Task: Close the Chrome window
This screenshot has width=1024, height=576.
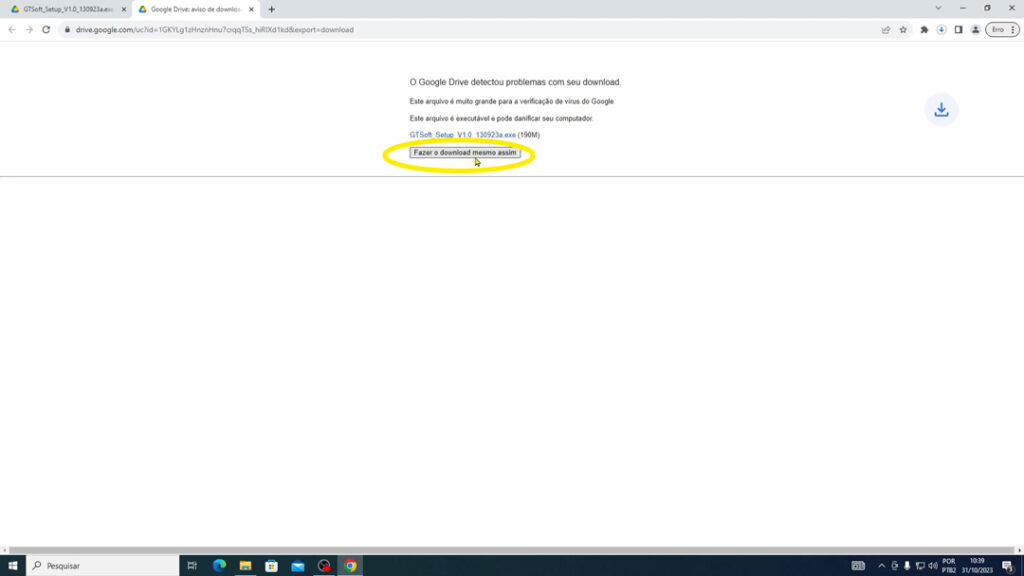Action: tap(1012, 8)
